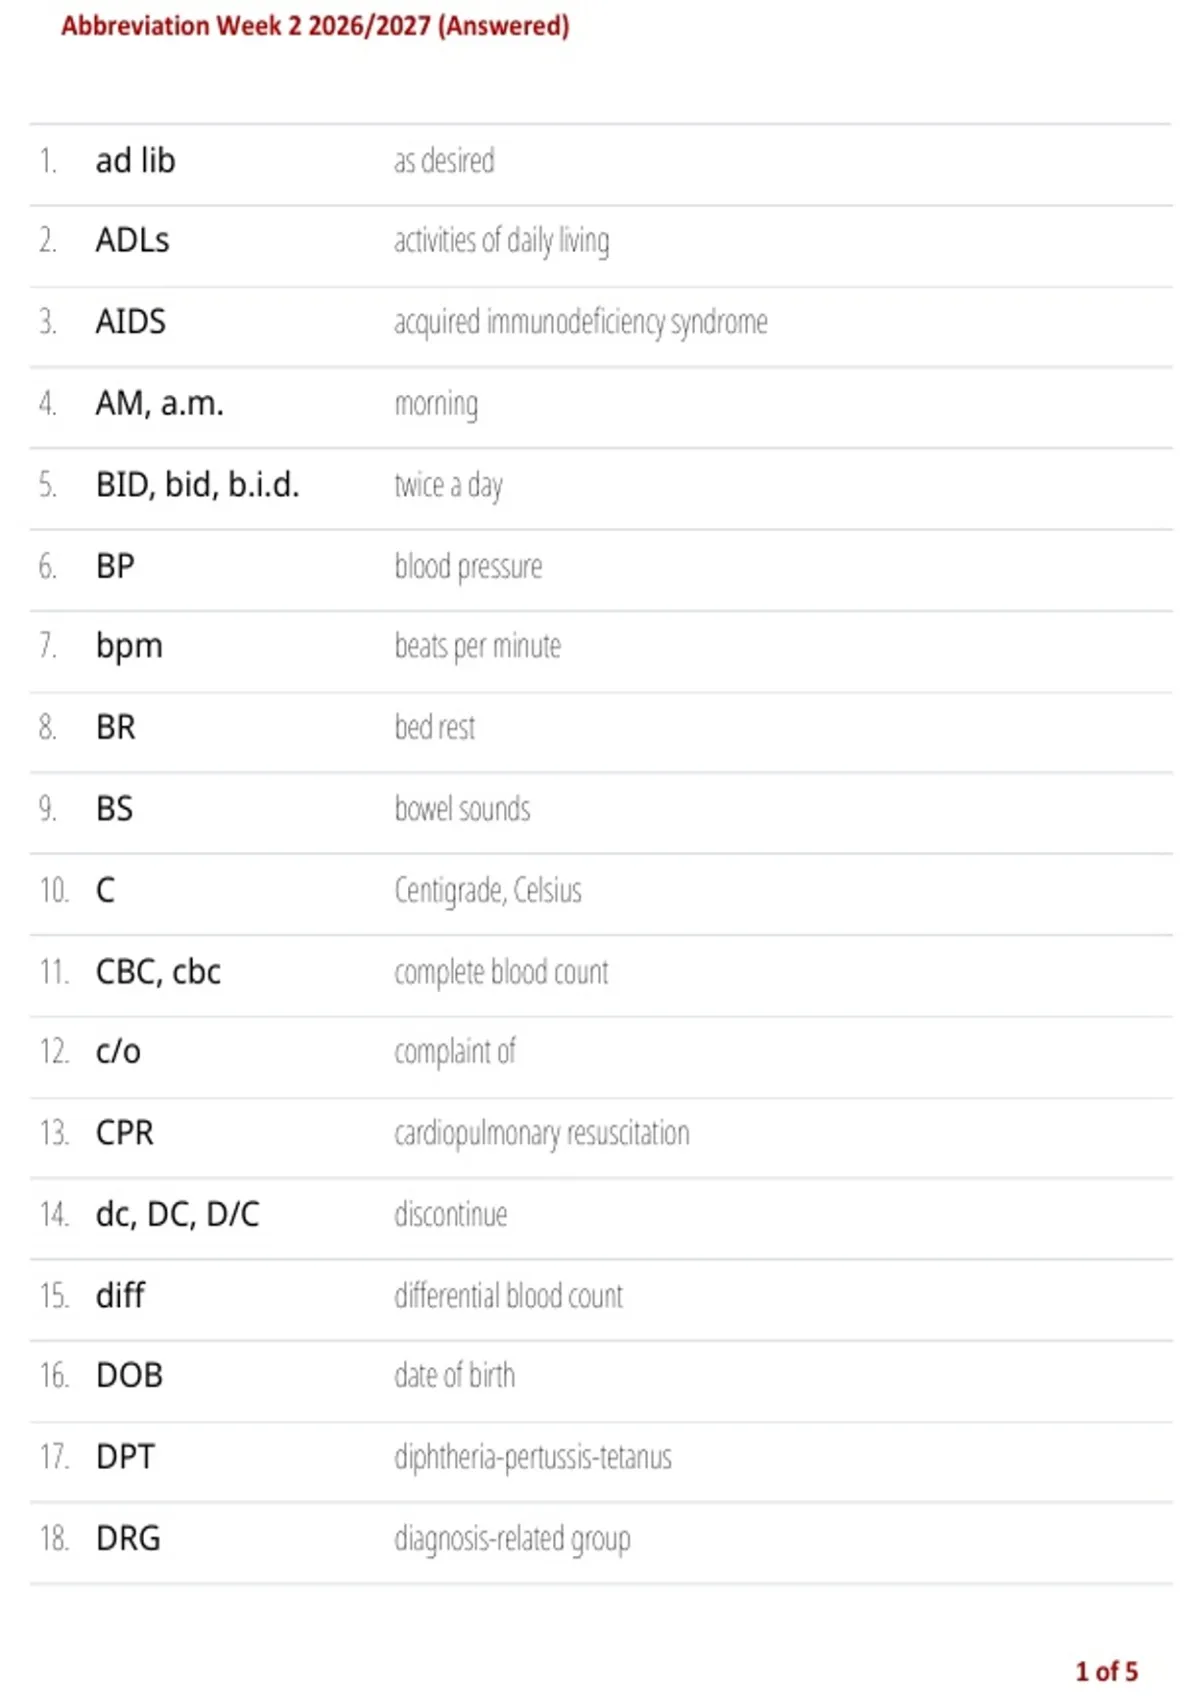Select the 'AM, a.m.' abbreviation
Viewport: 1200px width, 1700px height.
160,403
